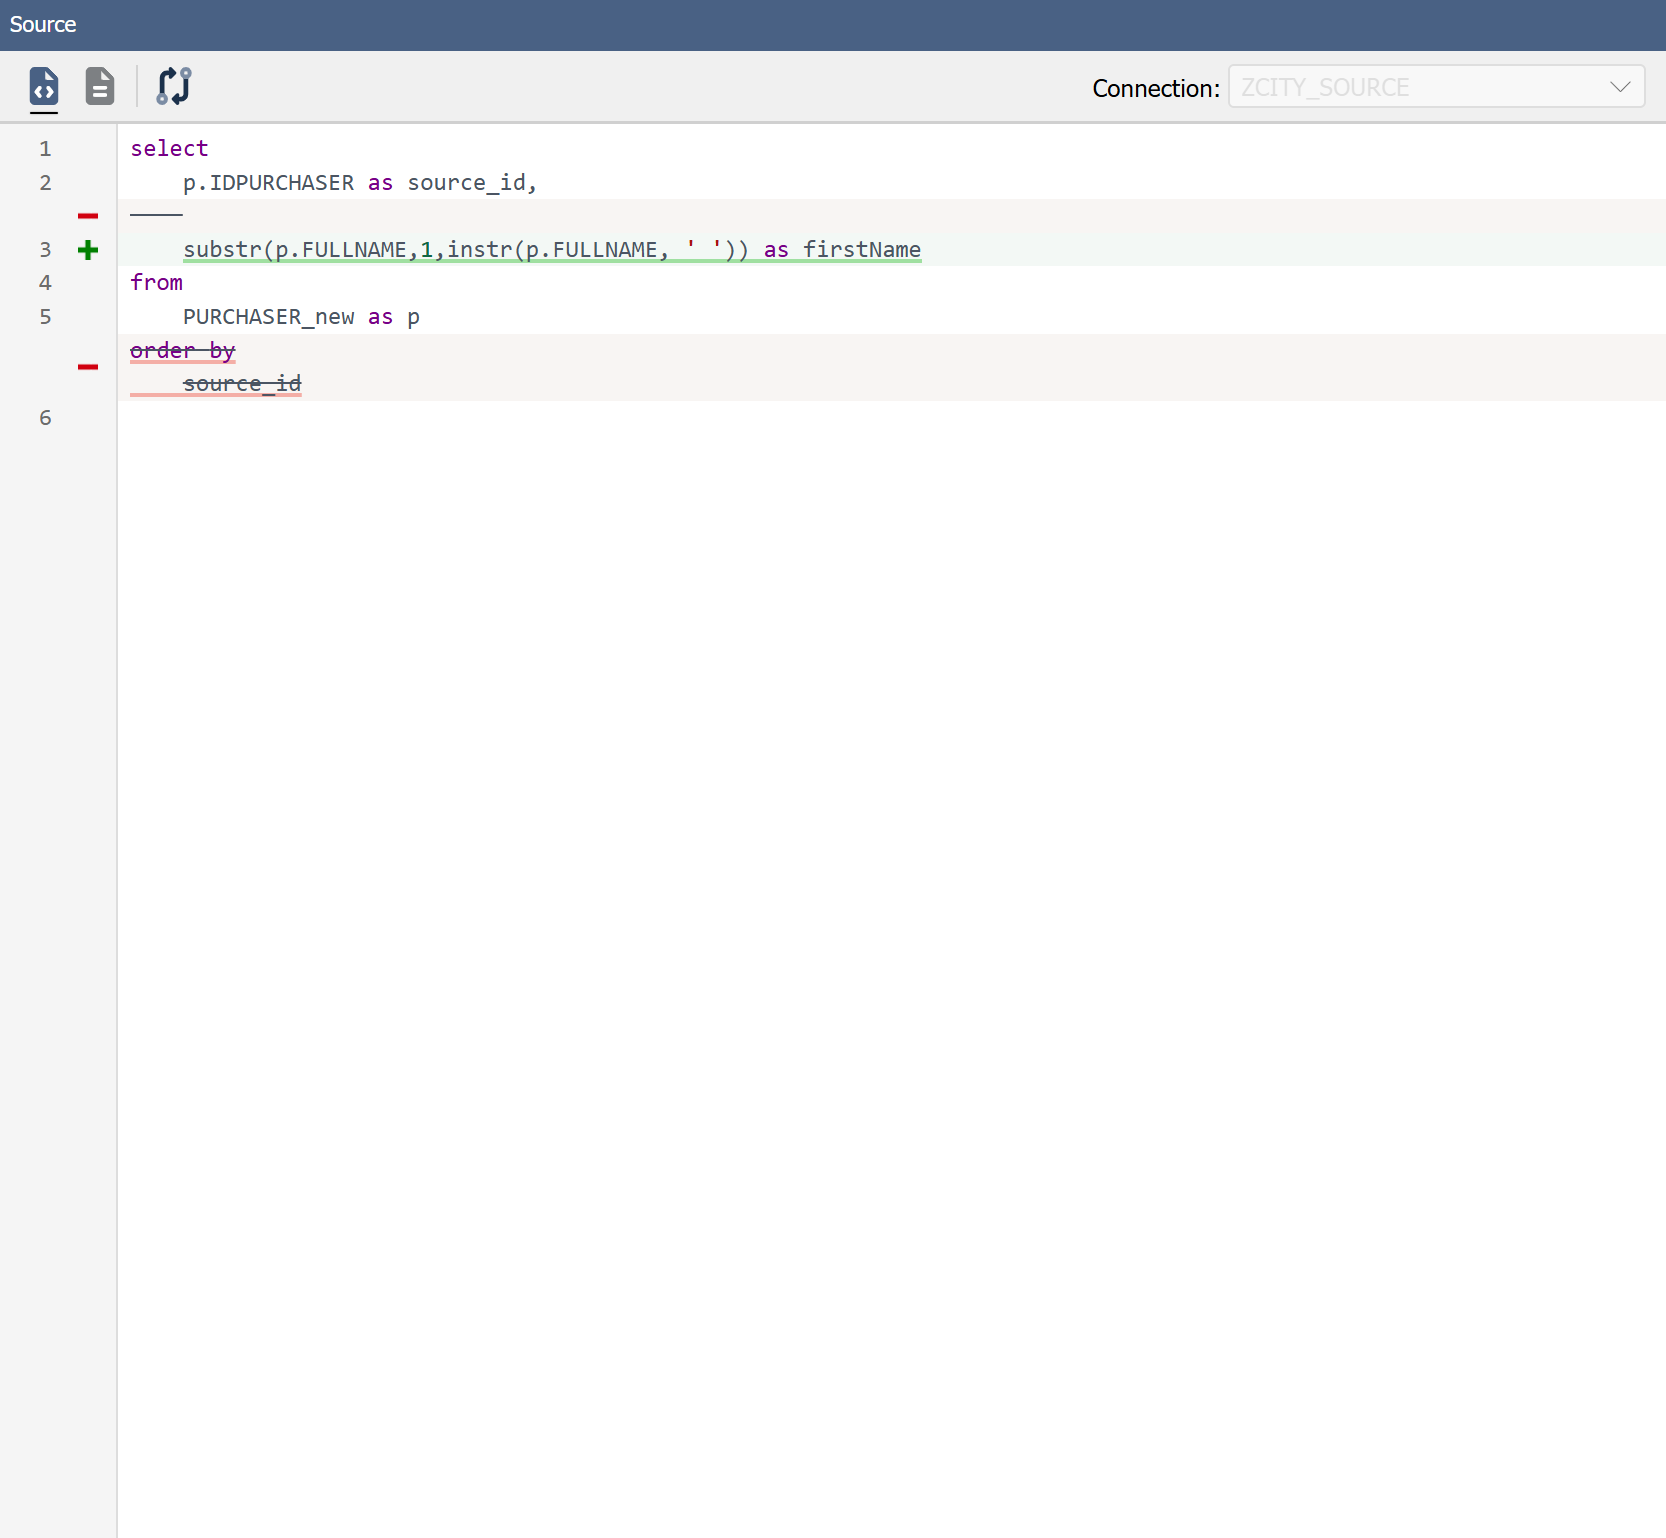
Task: Click 'PURCHASER_new' table name
Action: point(268,317)
